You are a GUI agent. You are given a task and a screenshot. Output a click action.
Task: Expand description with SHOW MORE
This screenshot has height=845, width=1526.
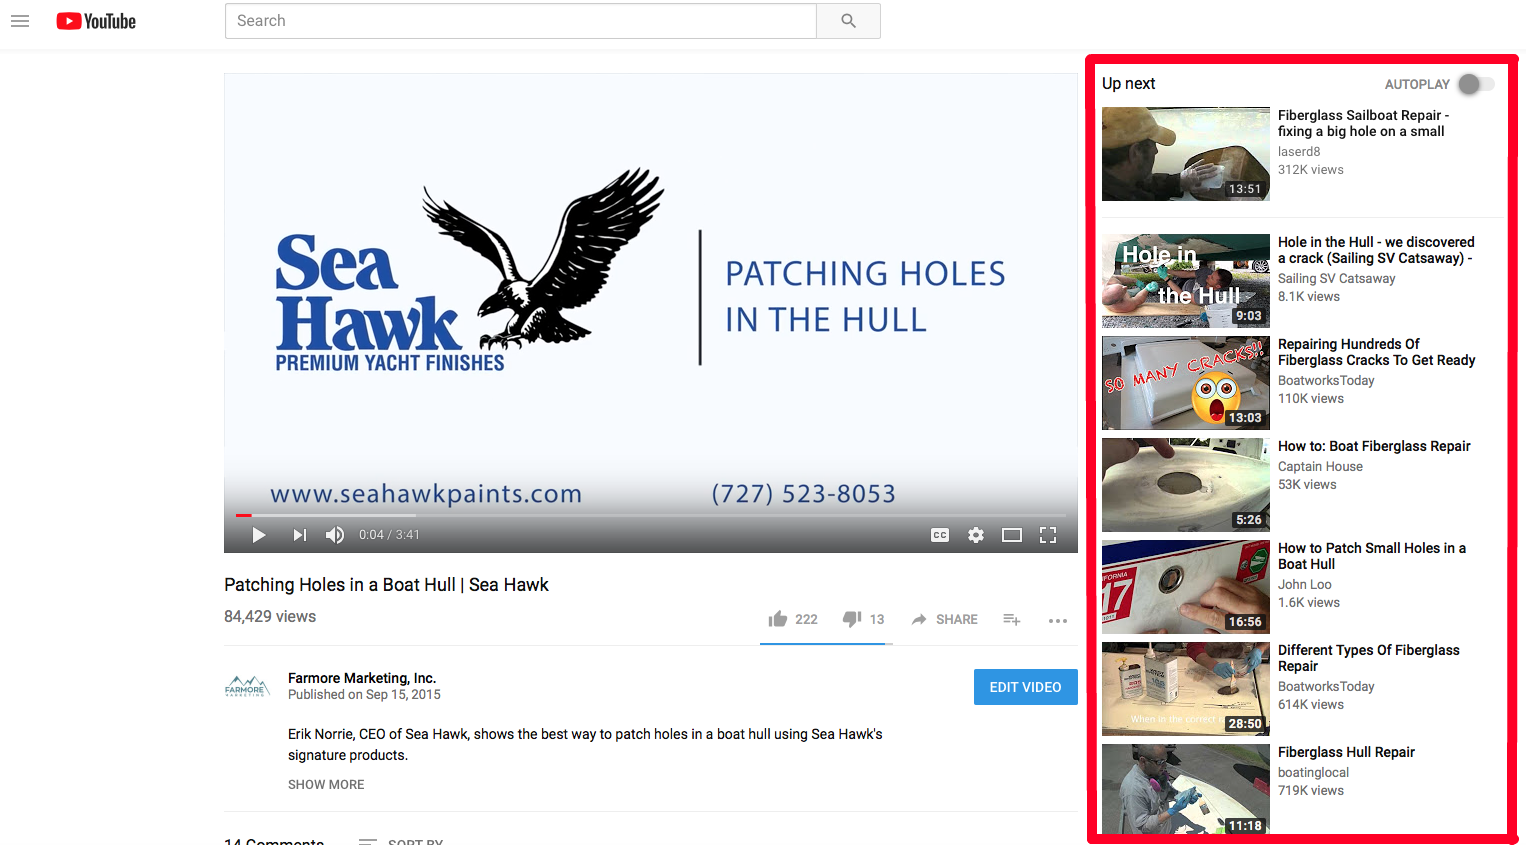(x=326, y=784)
